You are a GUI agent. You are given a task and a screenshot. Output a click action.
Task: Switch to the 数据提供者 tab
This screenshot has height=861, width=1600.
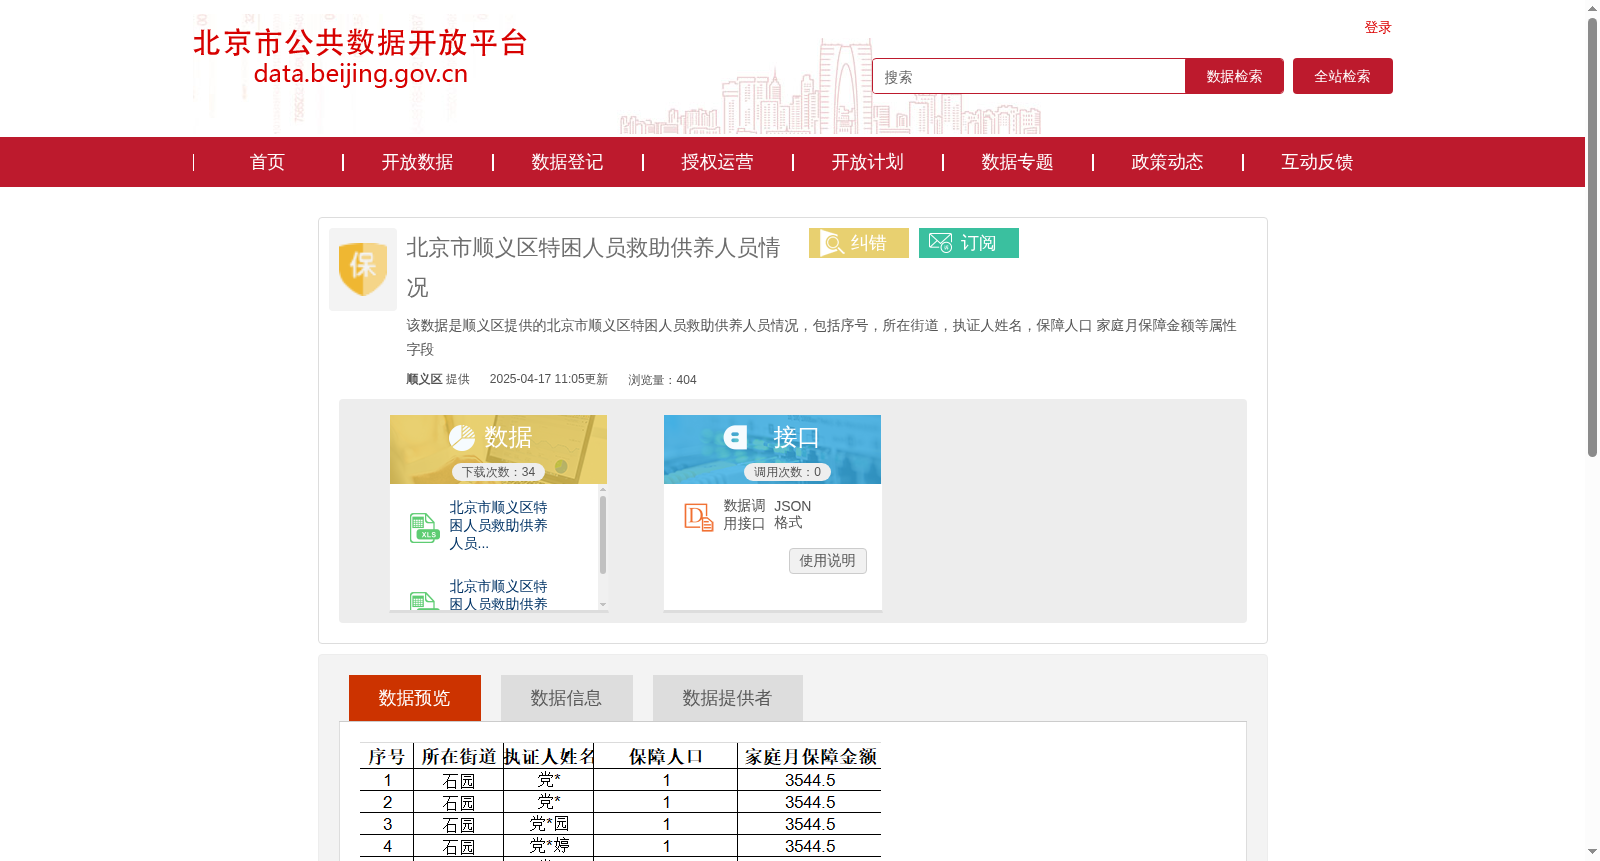[x=728, y=698]
